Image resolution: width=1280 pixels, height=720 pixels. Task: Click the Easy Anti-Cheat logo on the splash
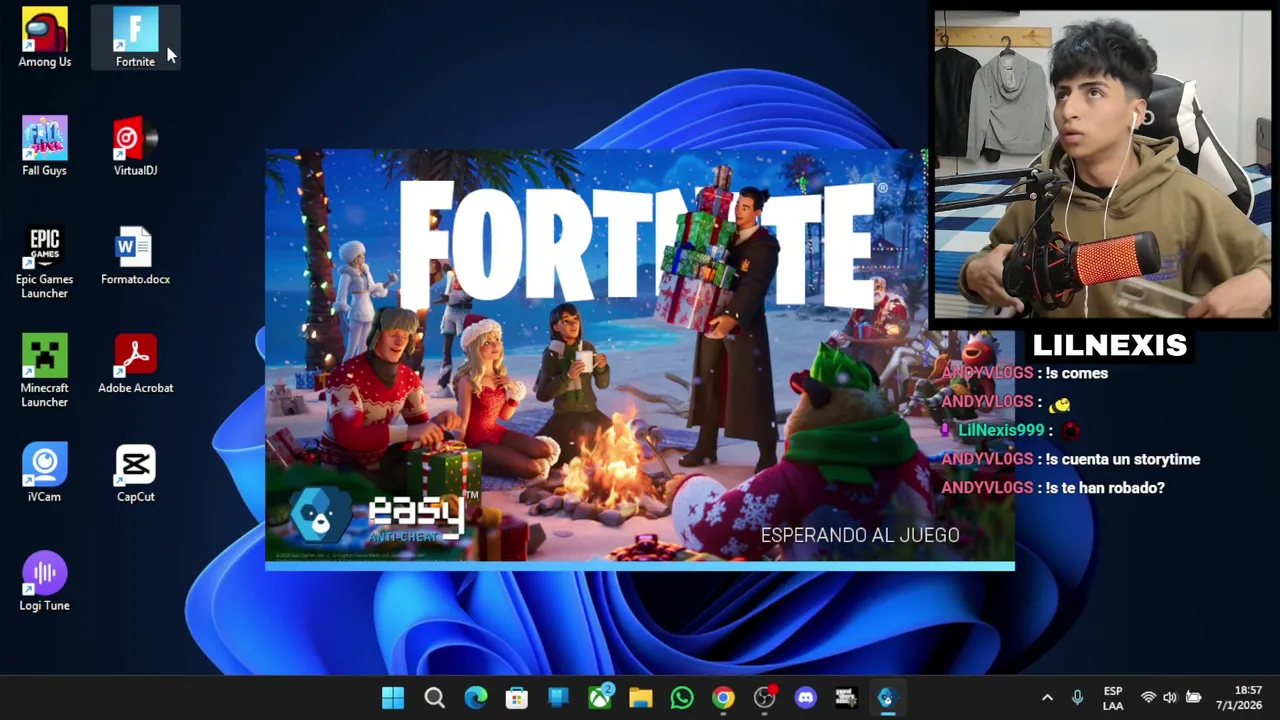click(385, 515)
